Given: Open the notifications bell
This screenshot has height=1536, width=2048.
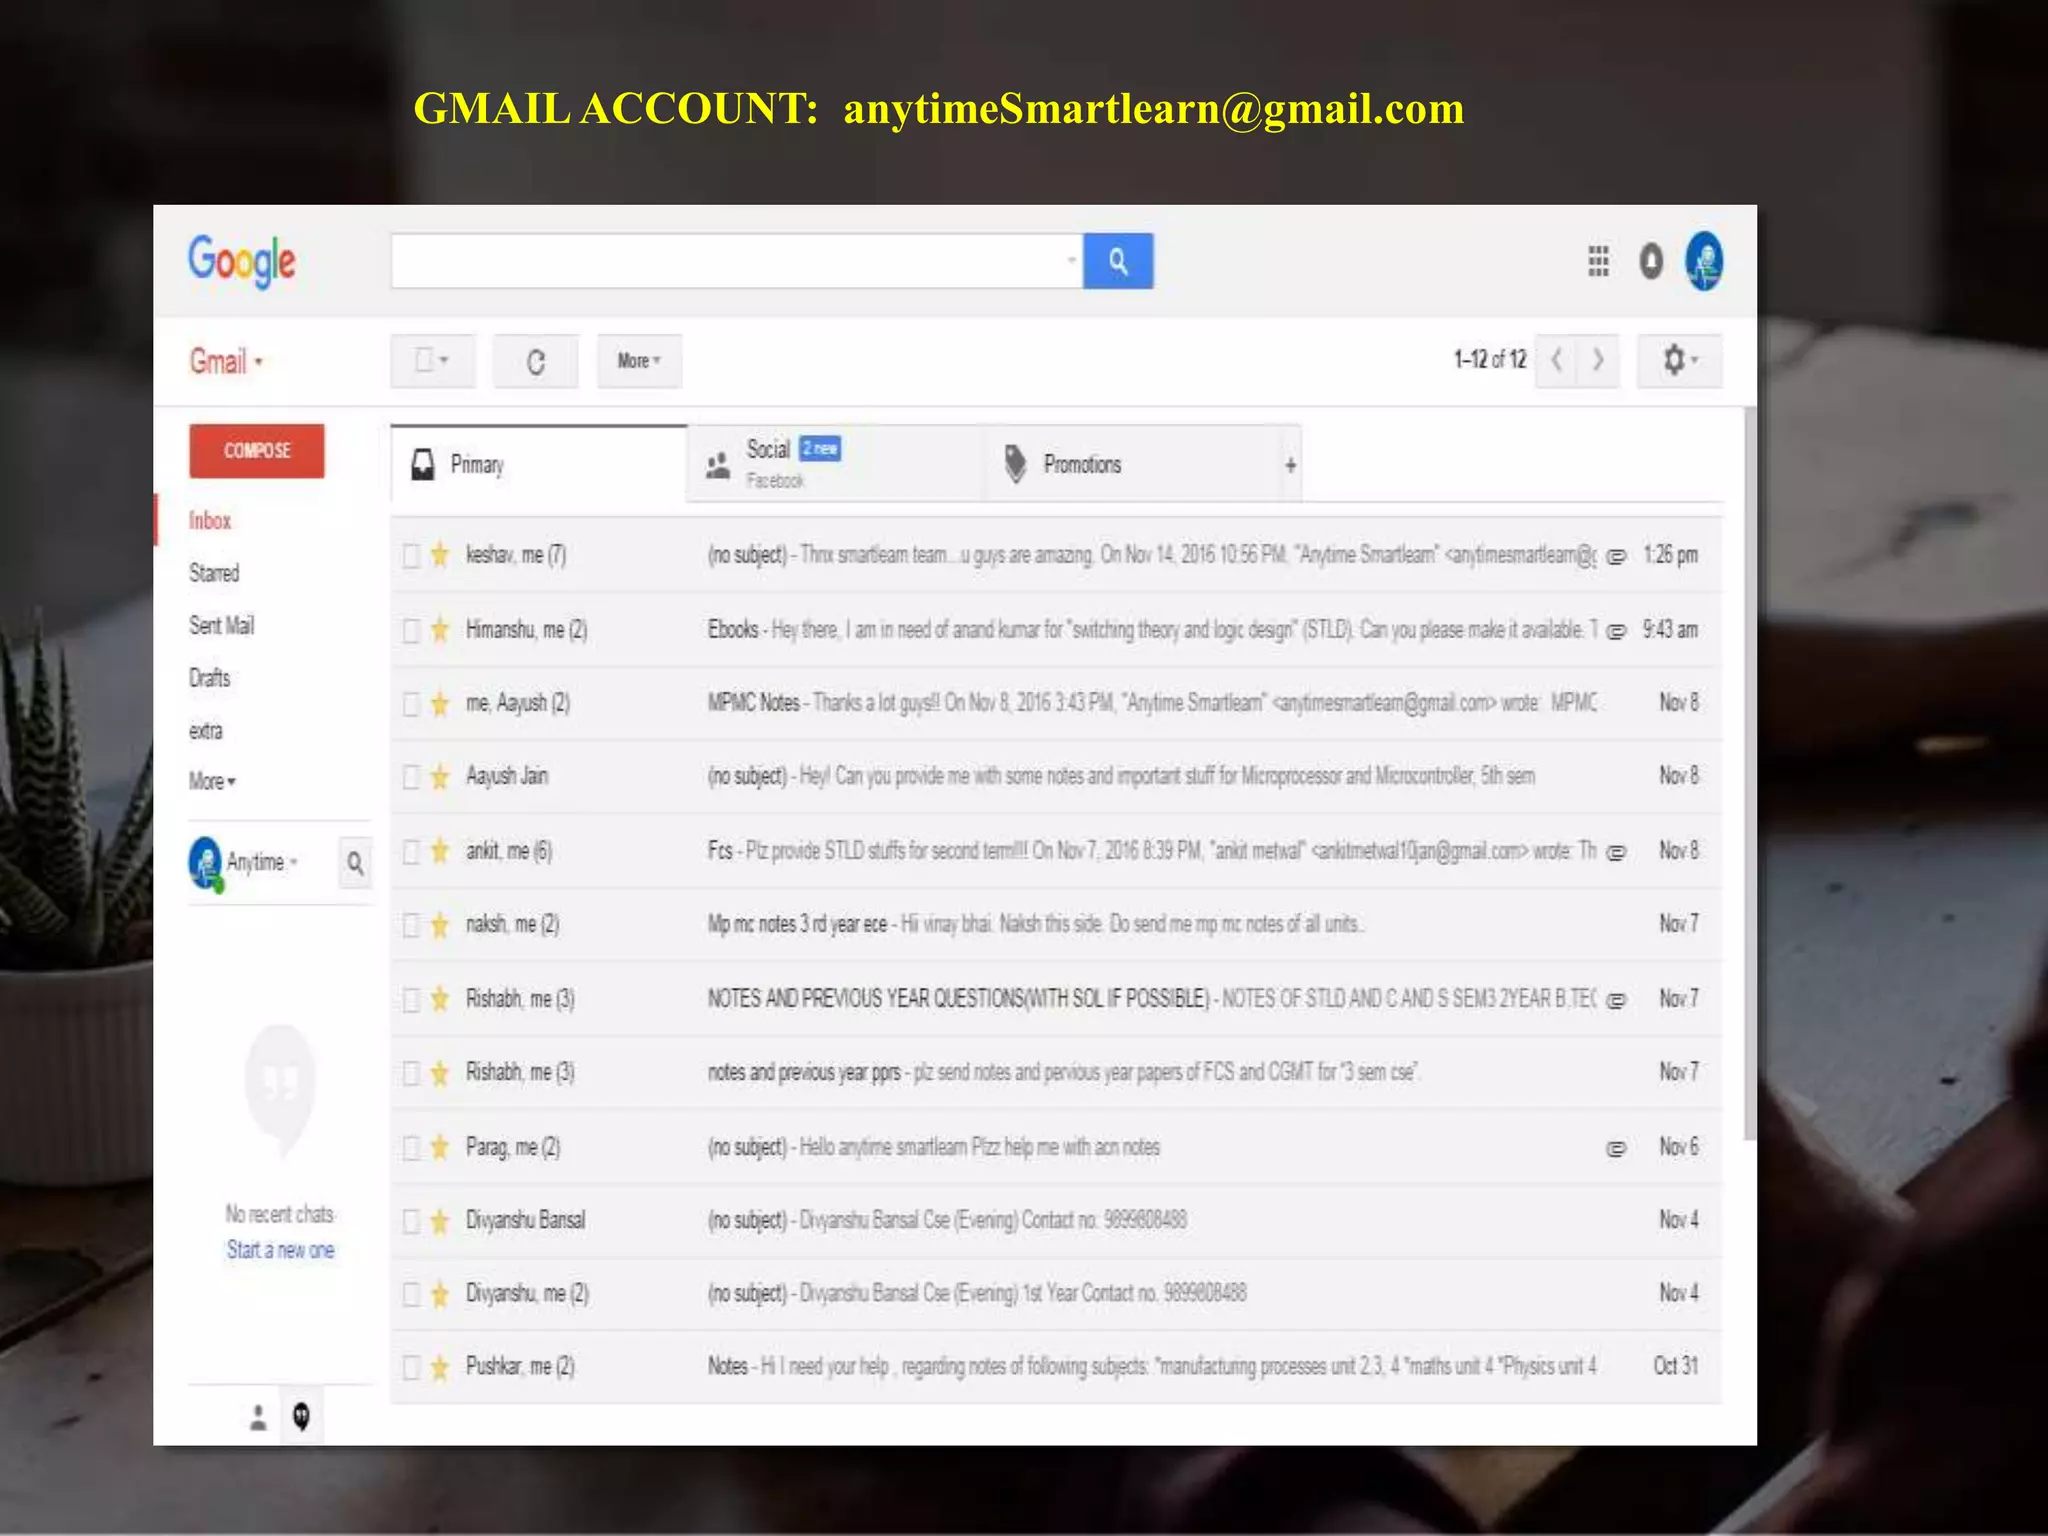Looking at the screenshot, I should [1651, 261].
